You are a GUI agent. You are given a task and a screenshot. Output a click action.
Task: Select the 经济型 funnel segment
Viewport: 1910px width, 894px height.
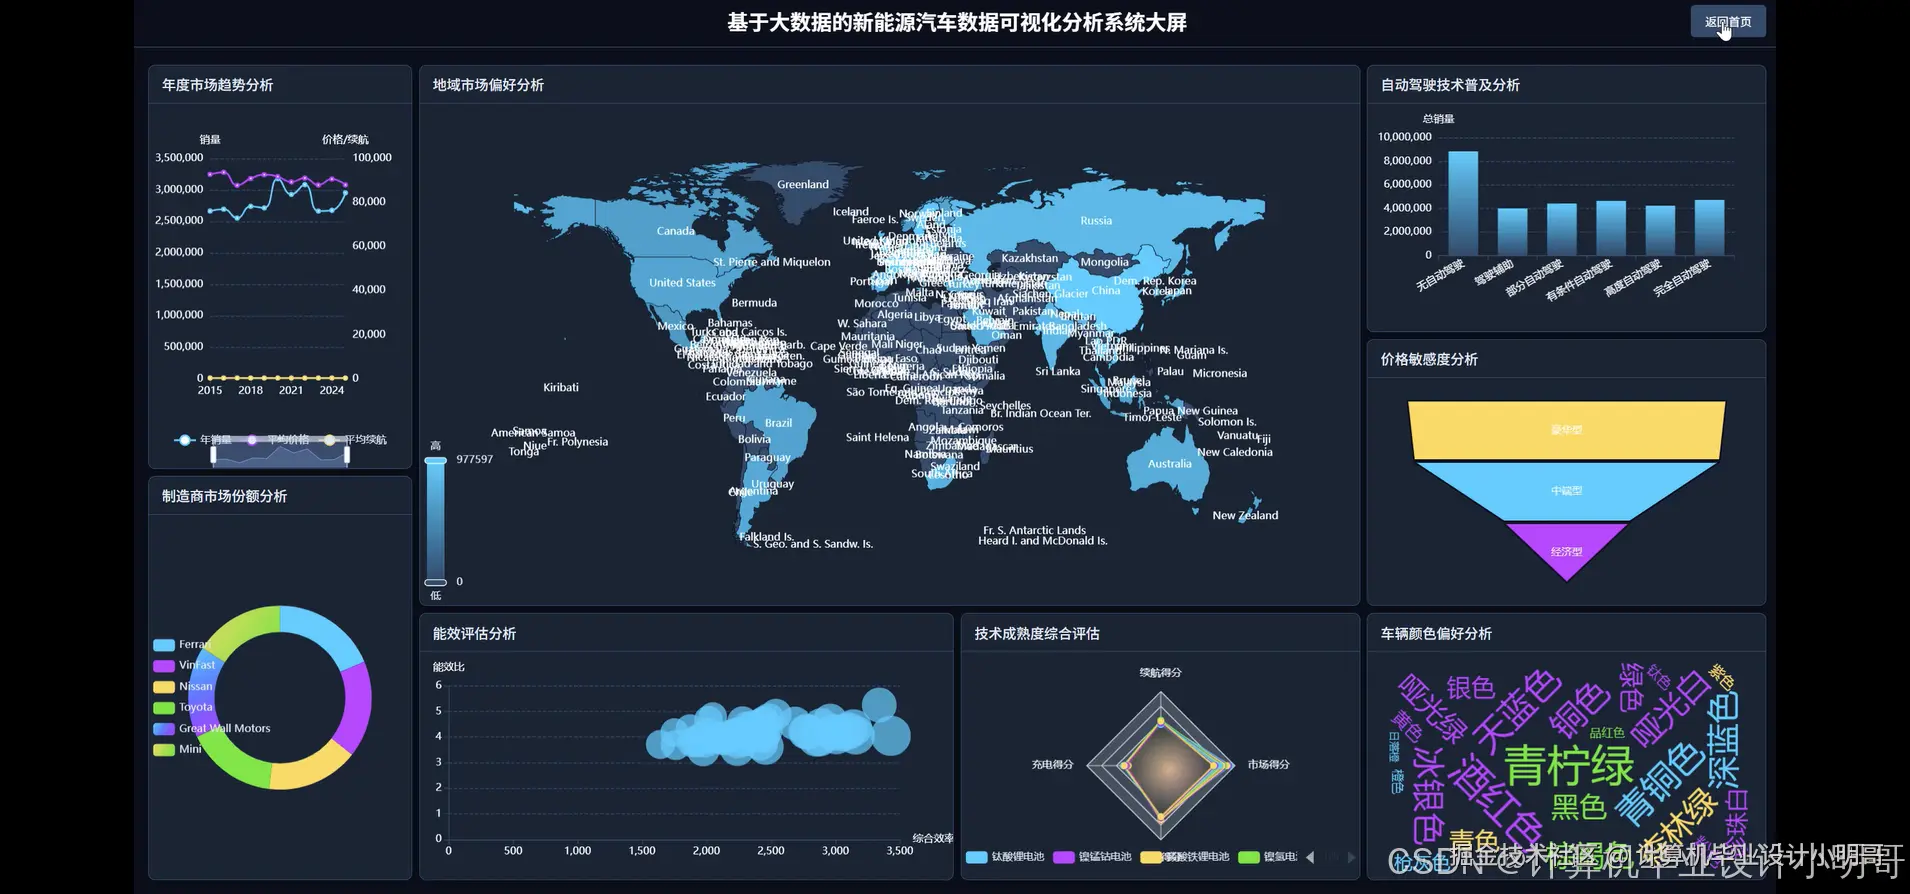(x=1566, y=551)
